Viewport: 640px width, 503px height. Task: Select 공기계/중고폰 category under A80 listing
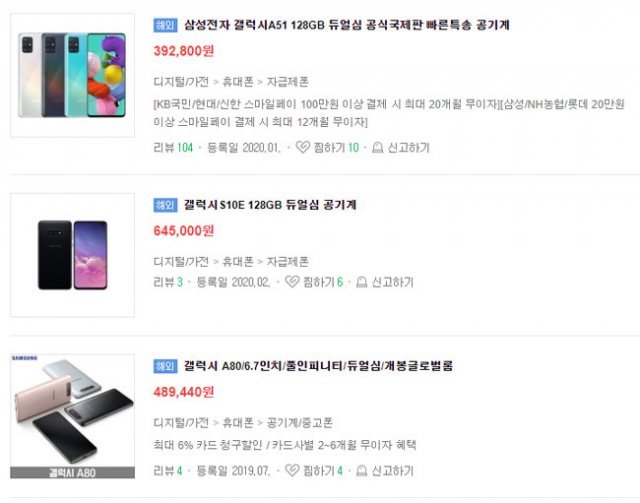tap(300, 423)
